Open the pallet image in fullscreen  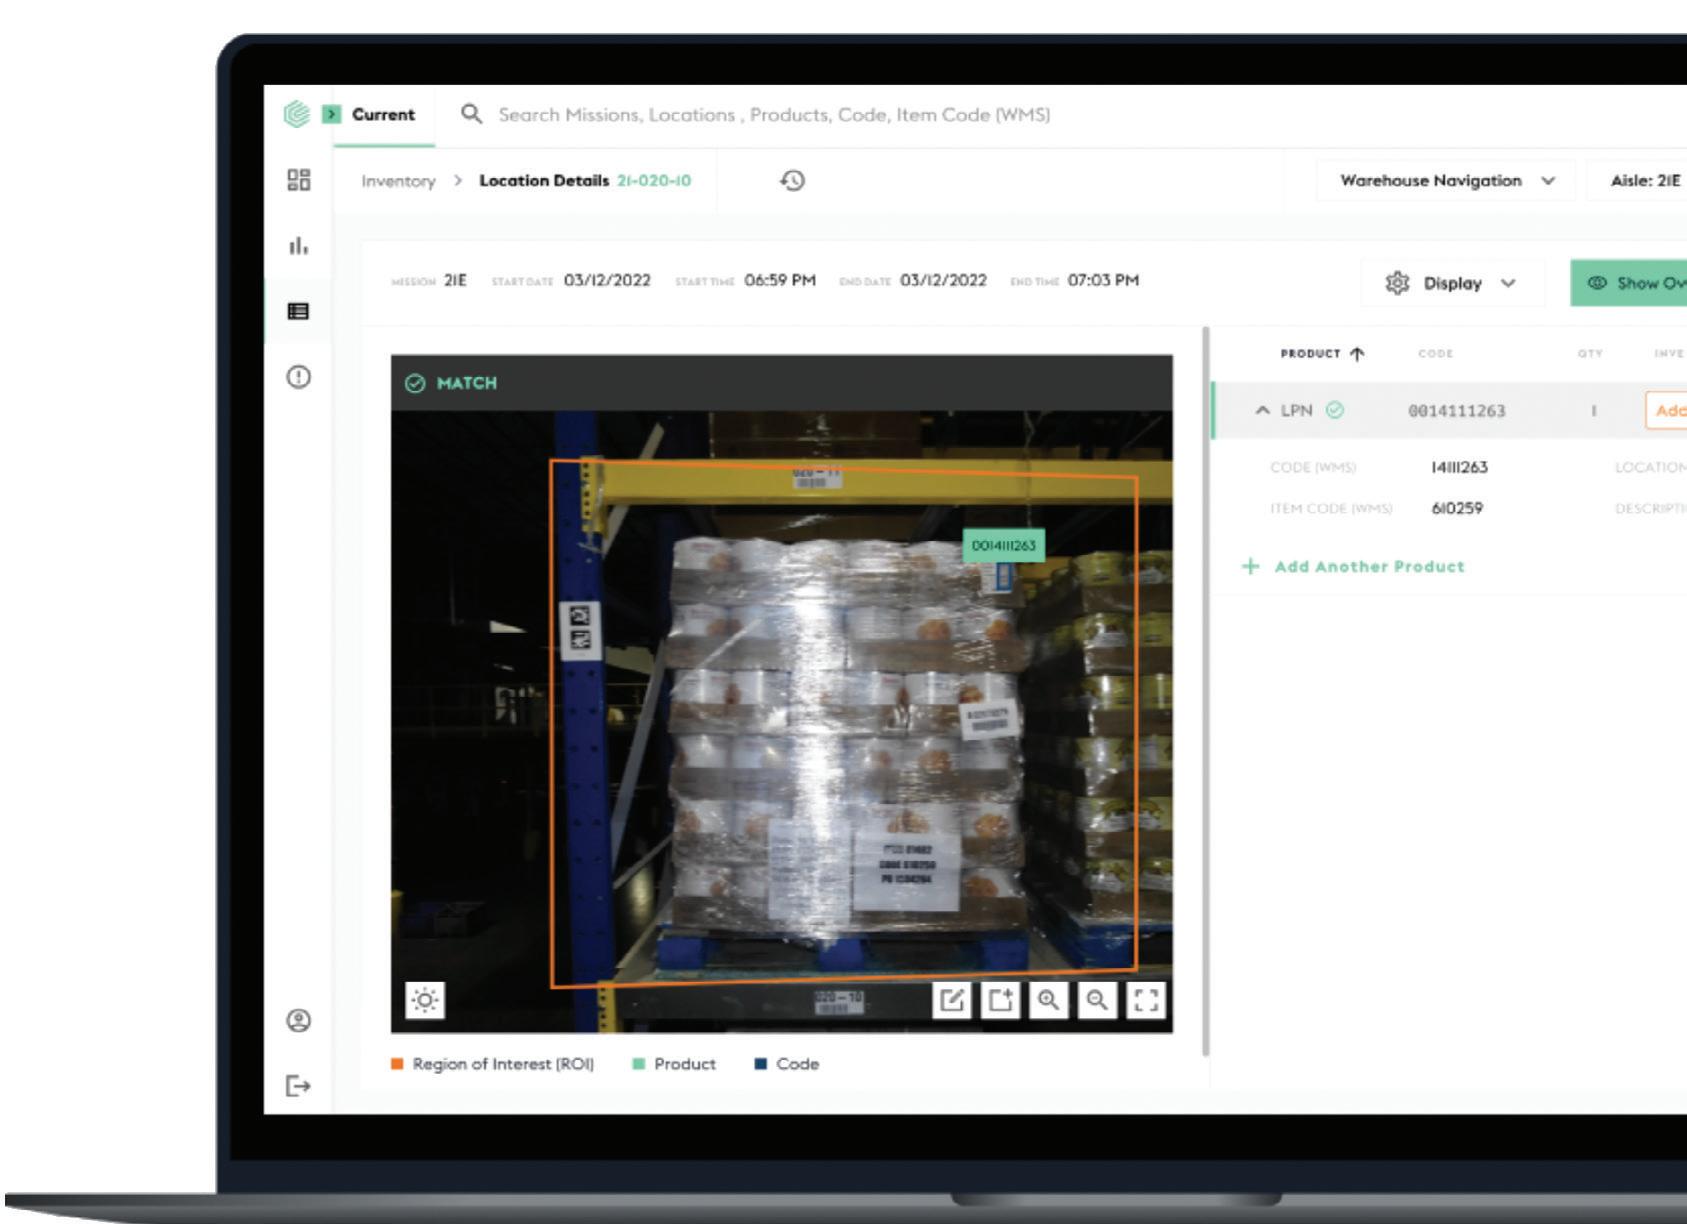1146,1000
